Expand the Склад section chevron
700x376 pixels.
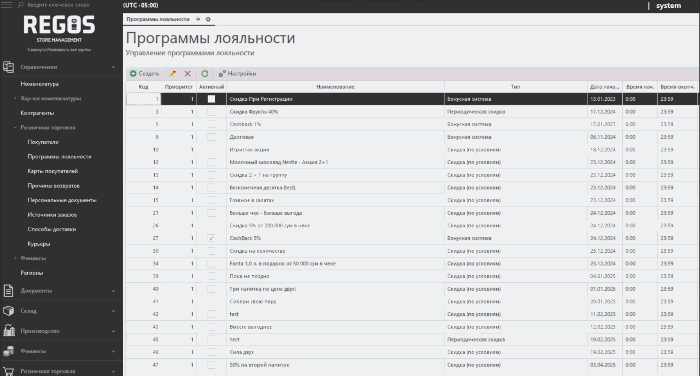pyautogui.click(x=113, y=311)
